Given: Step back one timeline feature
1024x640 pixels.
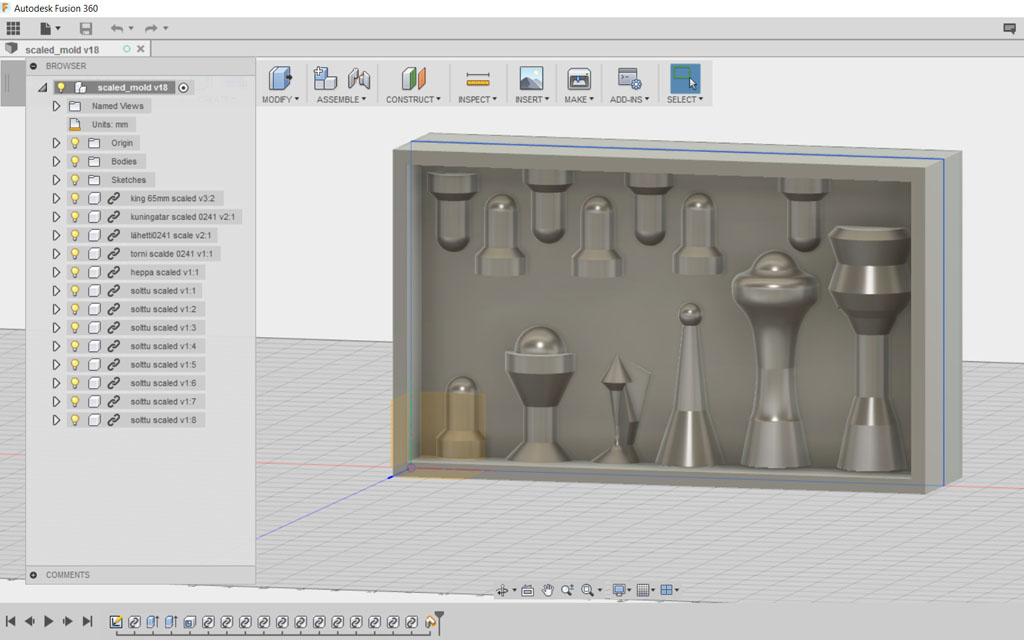Looking at the screenshot, I should pos(29,622).
